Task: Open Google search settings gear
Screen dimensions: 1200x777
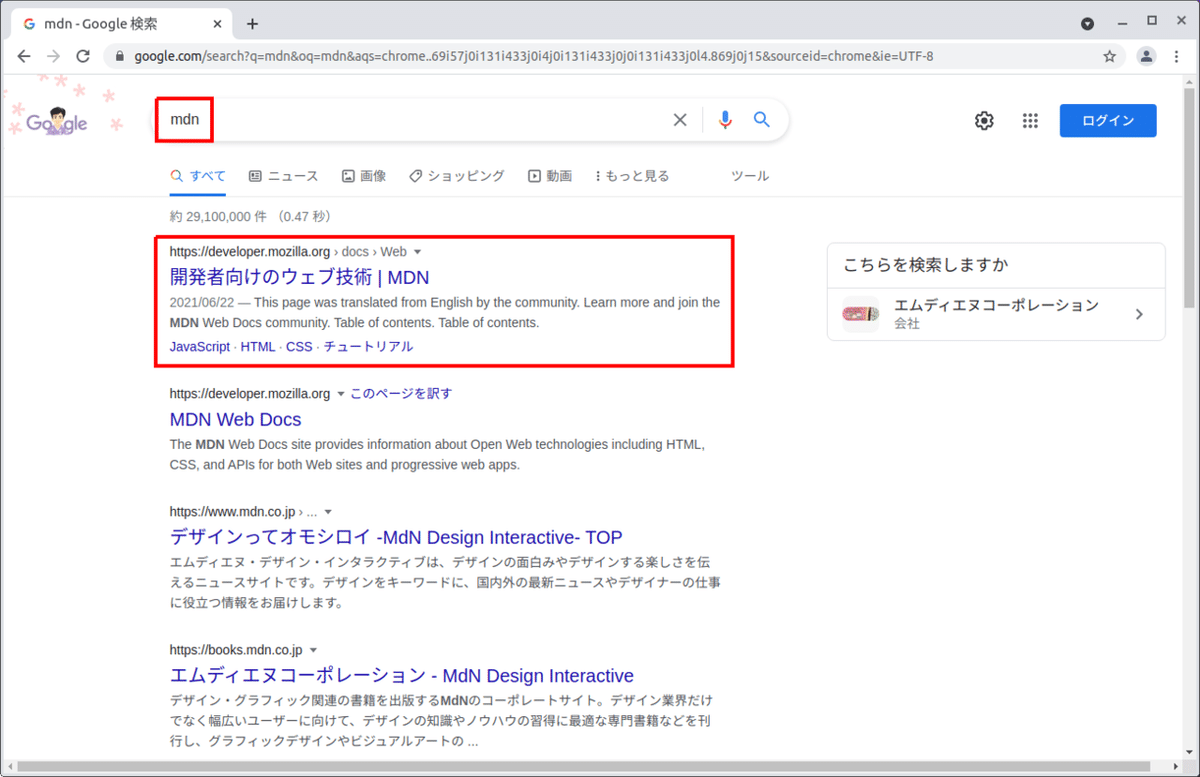Action: click(984, 120)
